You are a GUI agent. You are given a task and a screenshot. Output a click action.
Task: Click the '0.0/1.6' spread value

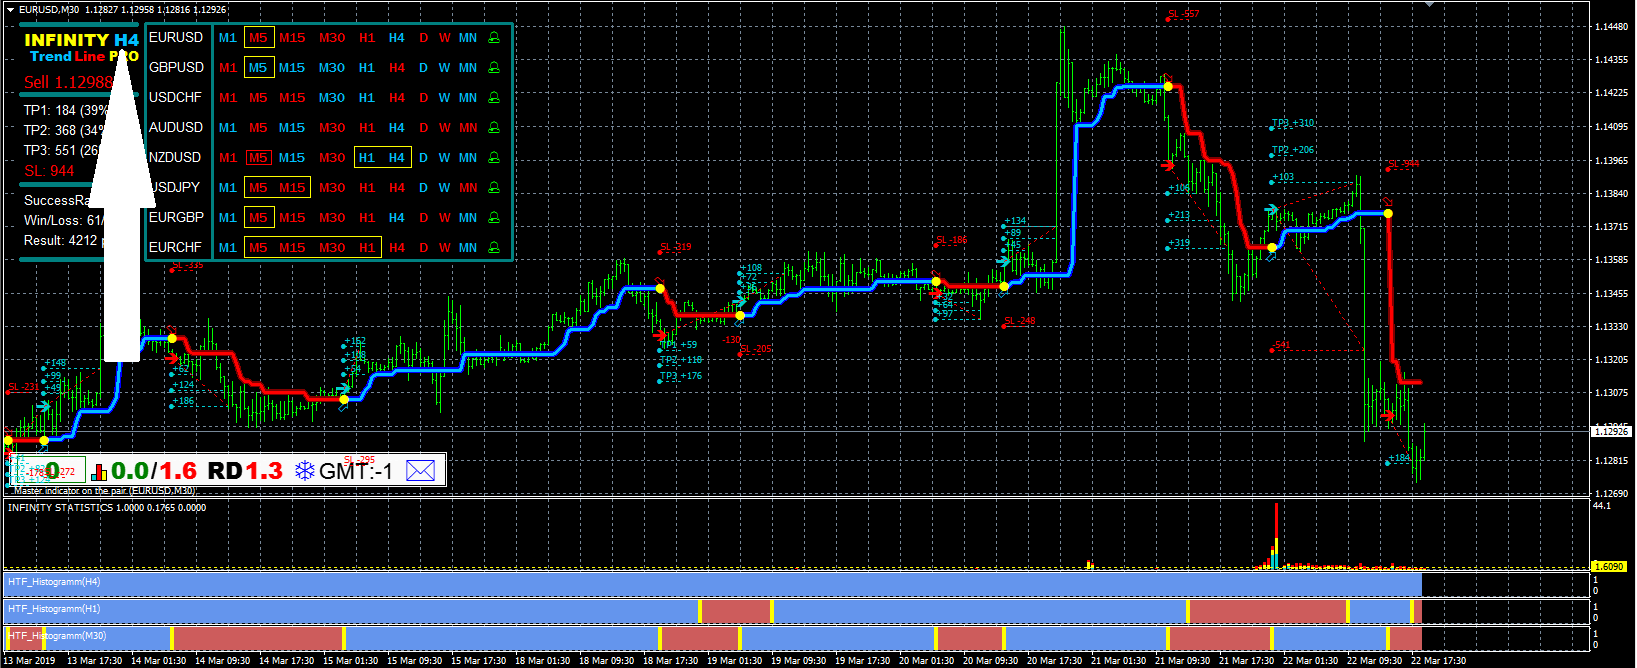click(x=154, y=471)
